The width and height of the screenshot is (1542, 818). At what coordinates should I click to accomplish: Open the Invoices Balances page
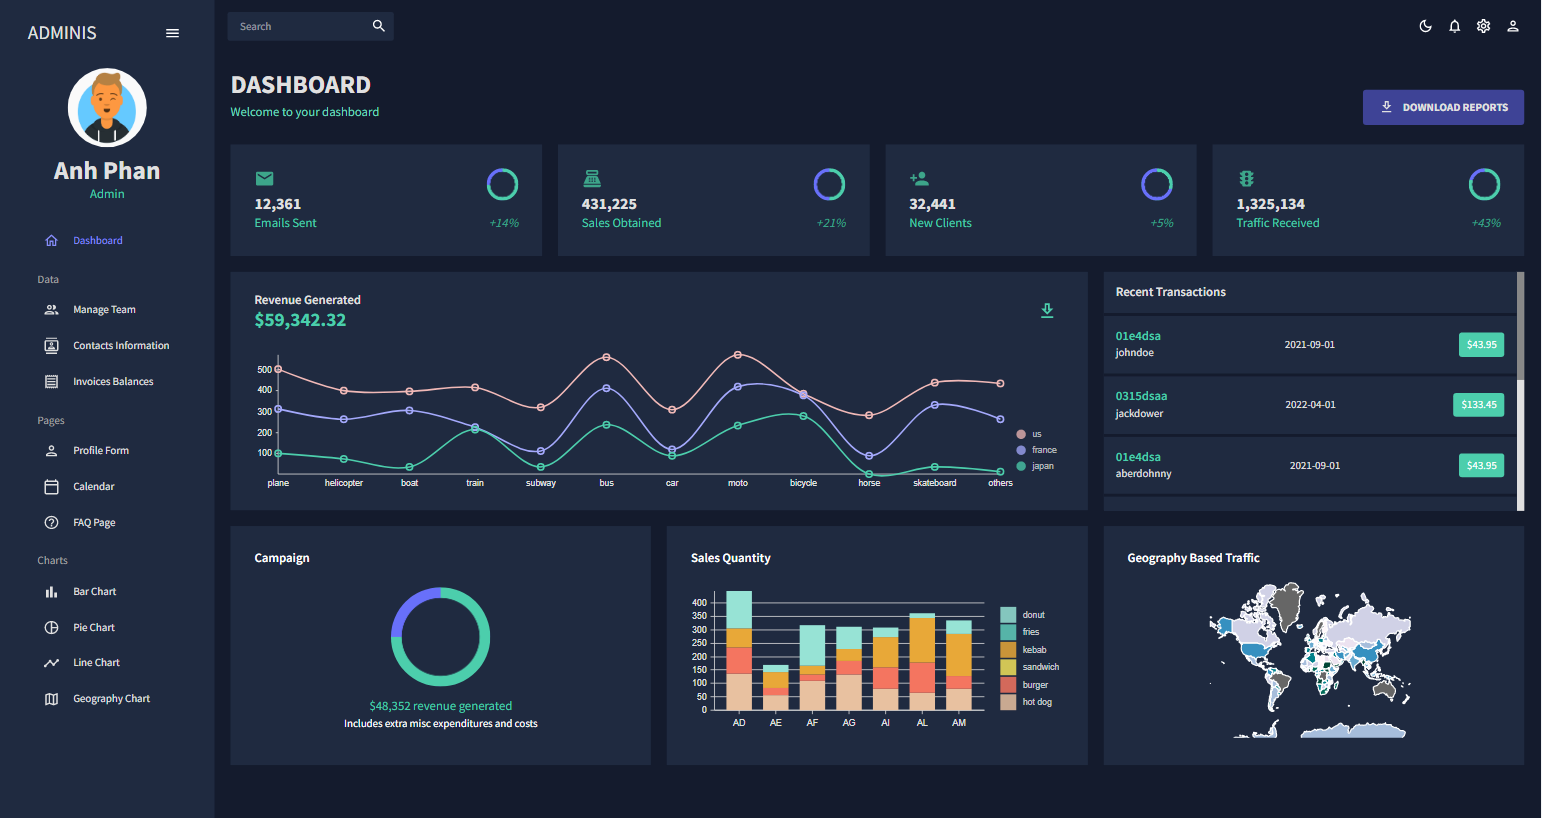(x=113, y=381)
